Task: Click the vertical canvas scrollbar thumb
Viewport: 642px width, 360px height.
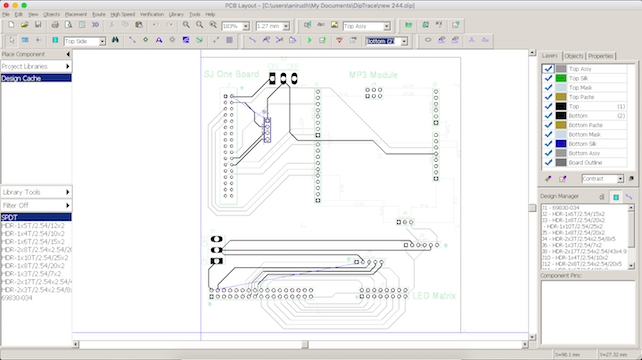Action: pos(532,208)
